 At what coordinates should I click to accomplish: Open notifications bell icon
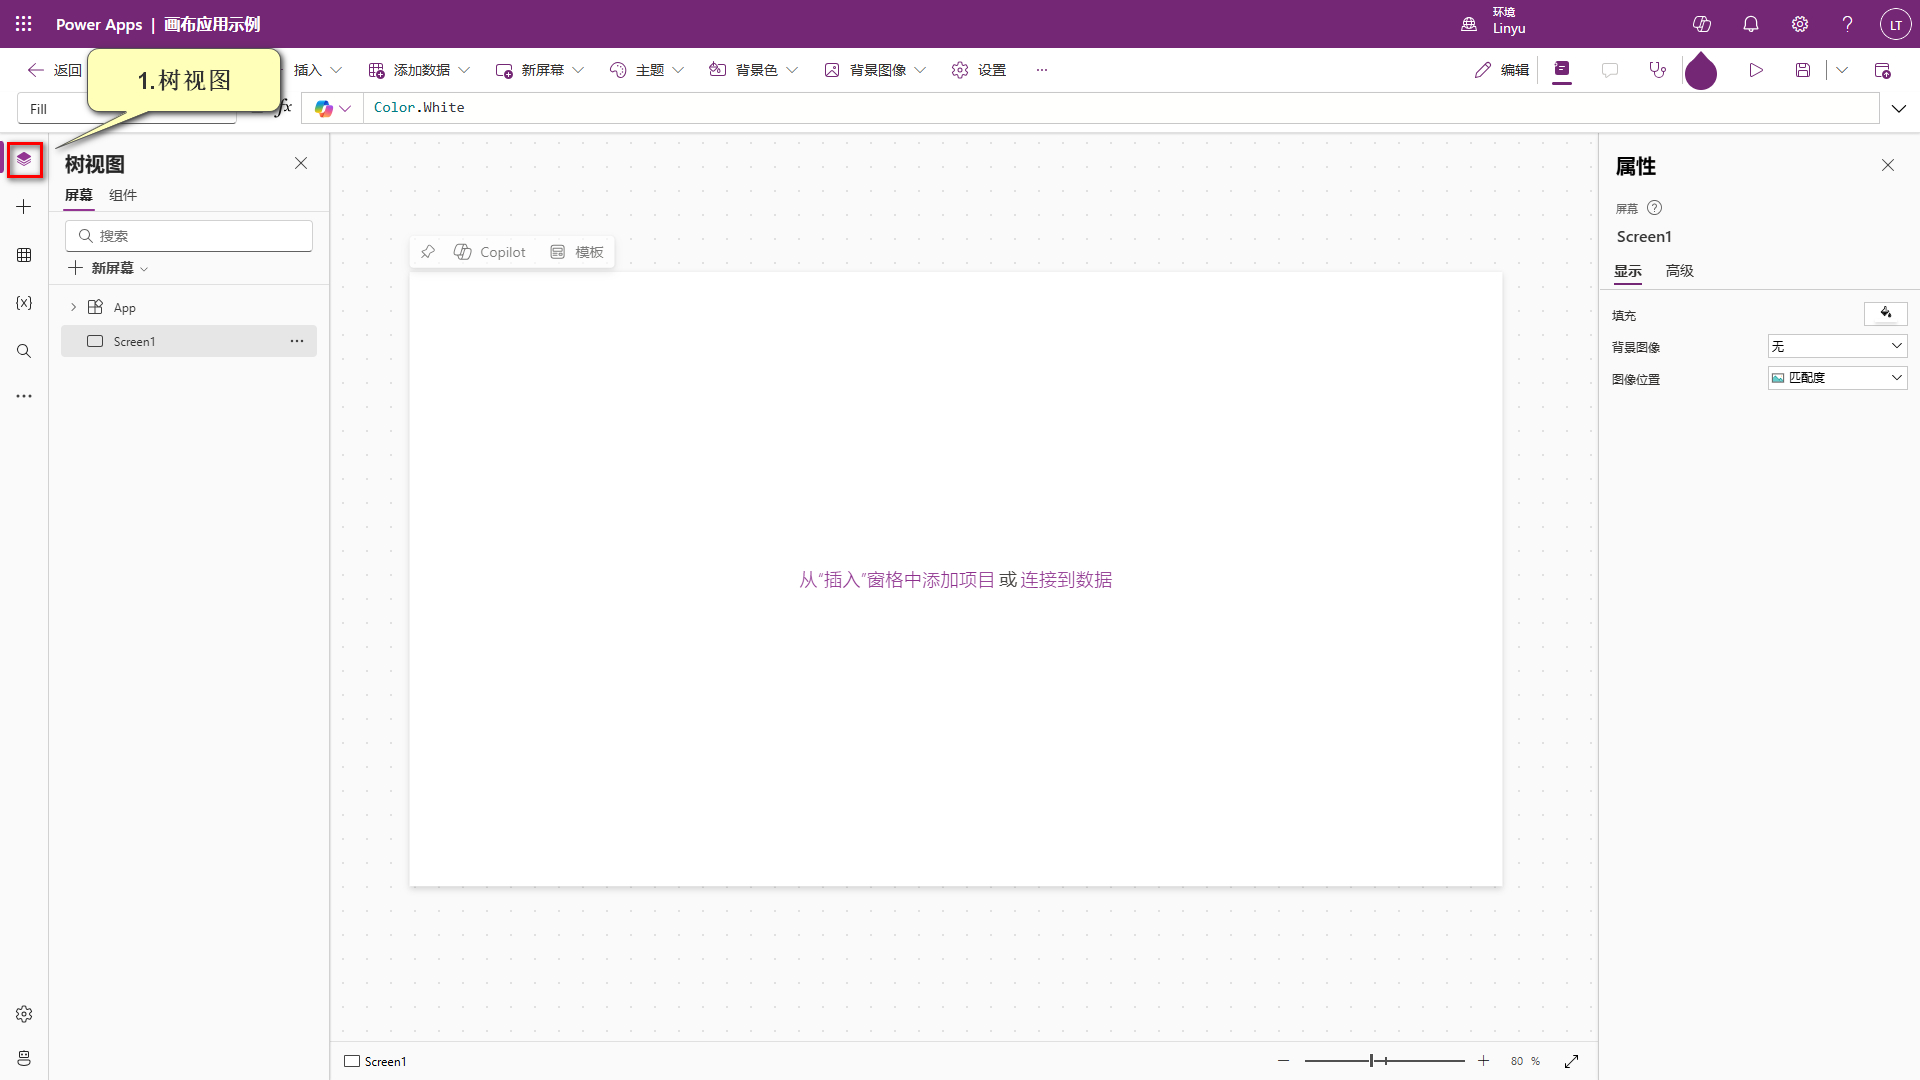point(1750,24)
